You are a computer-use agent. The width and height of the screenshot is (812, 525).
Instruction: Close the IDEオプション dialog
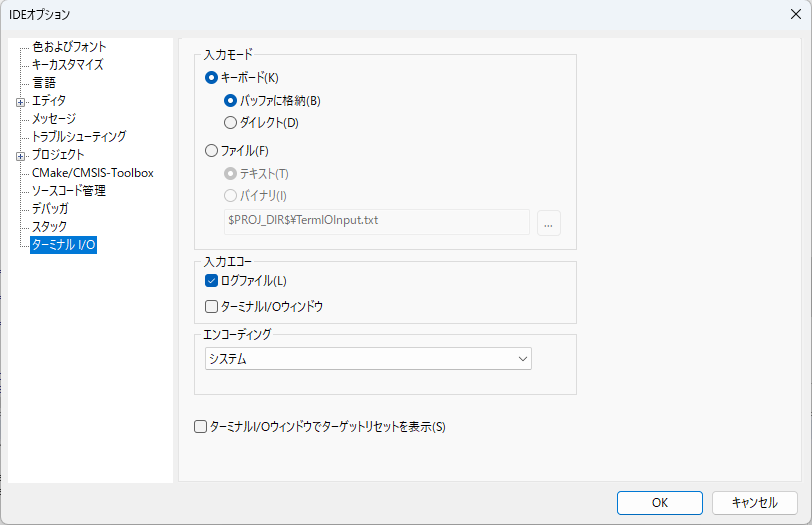[795, 14]
